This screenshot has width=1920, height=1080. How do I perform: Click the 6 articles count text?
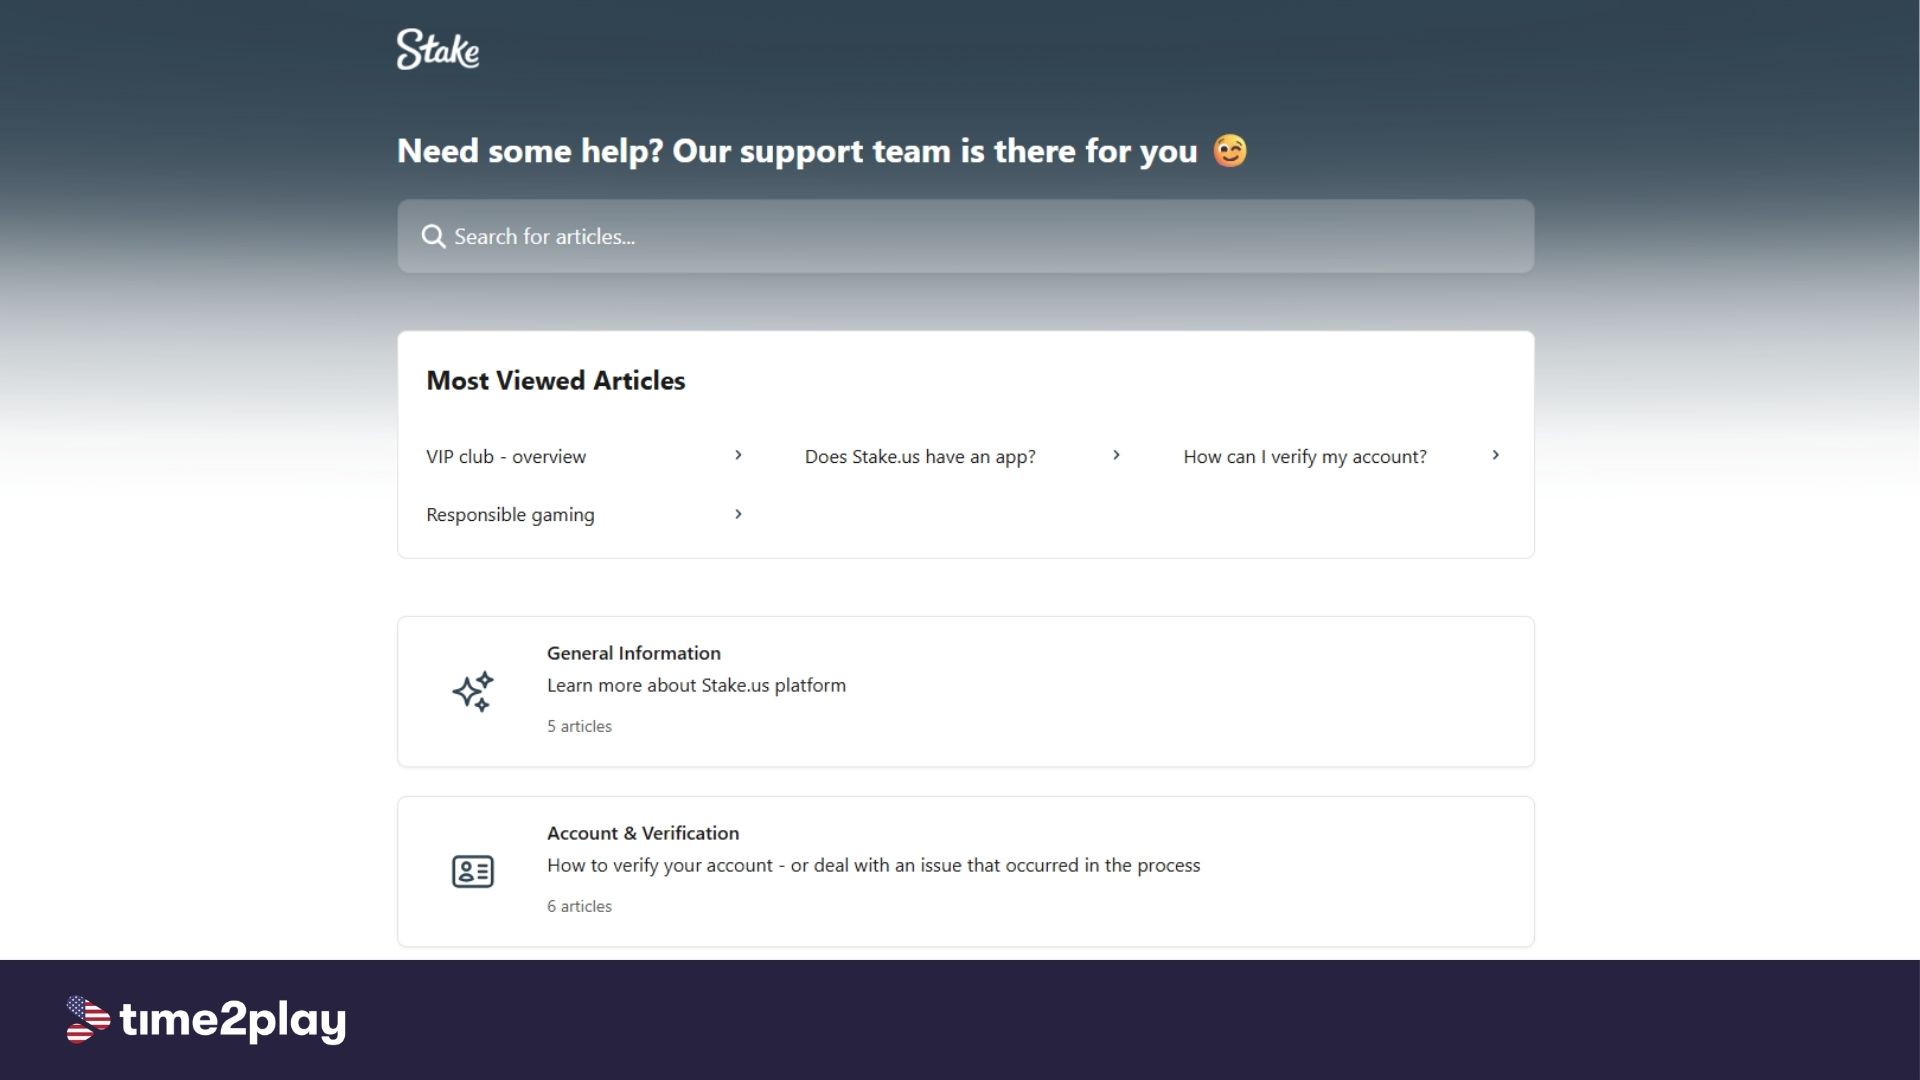click(x=579, y=906)
